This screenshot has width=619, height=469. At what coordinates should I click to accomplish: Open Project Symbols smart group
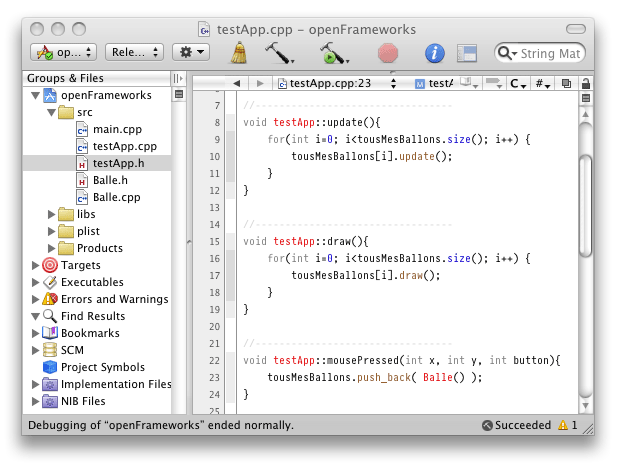(x=102, y=367)
